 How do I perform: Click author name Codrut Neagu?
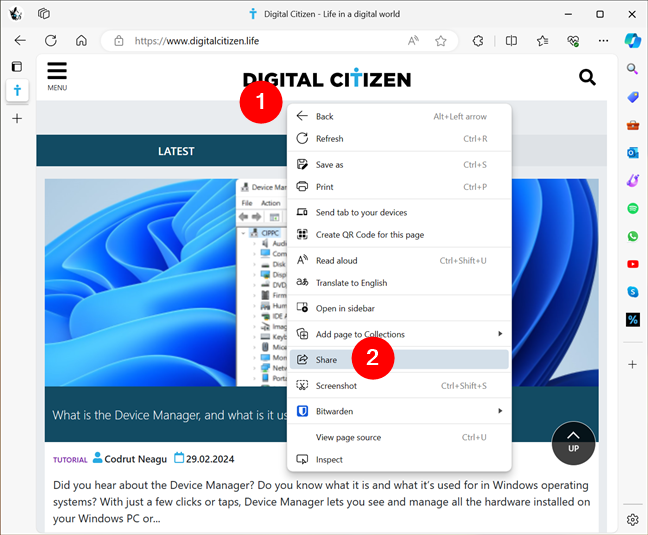click(136, 459)
